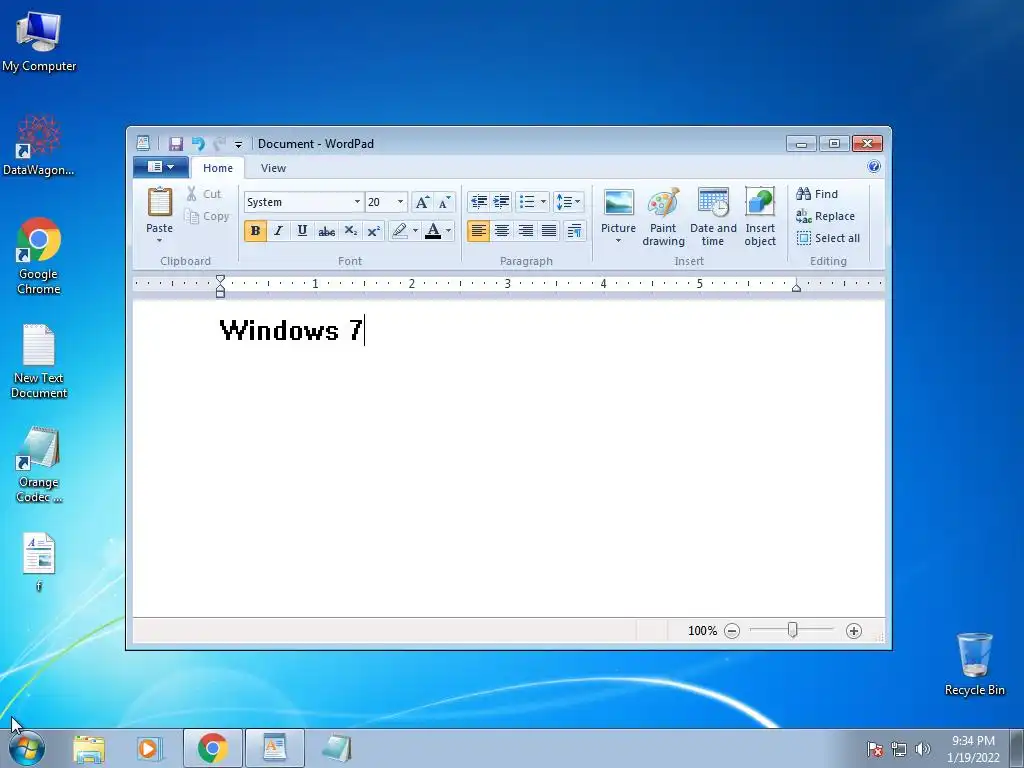Screen dimensions: 1024x768
Task: Click Select all
Action: pos(828,238)
